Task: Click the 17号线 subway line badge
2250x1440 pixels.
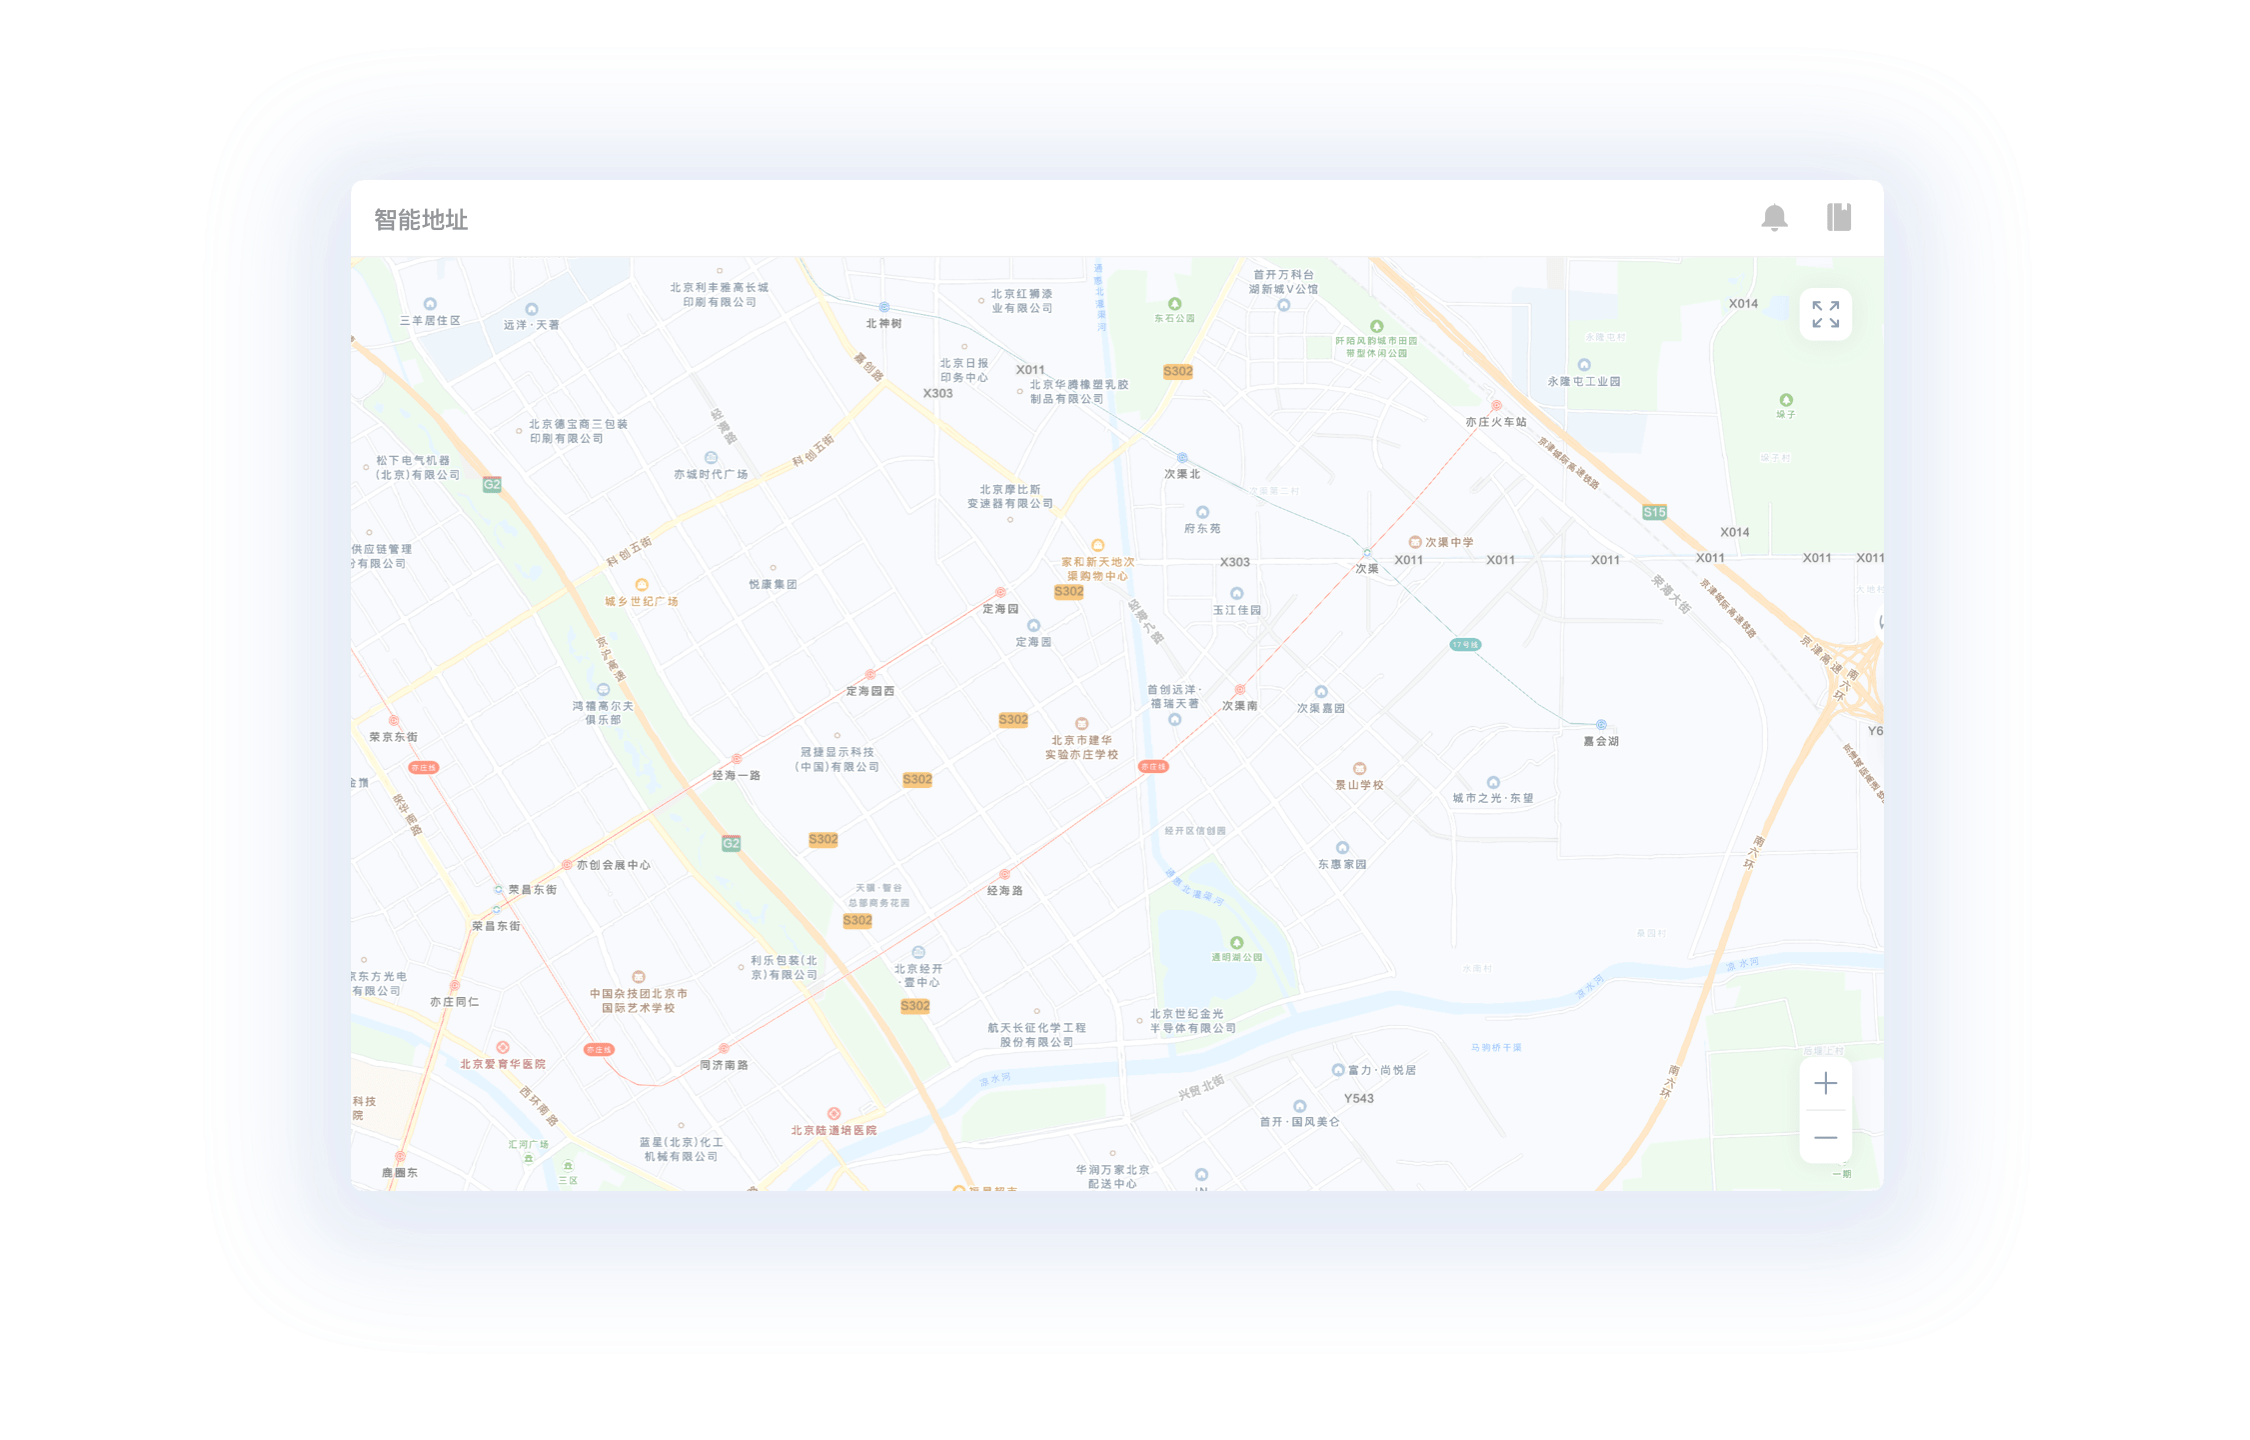Action: [1465, 645]
